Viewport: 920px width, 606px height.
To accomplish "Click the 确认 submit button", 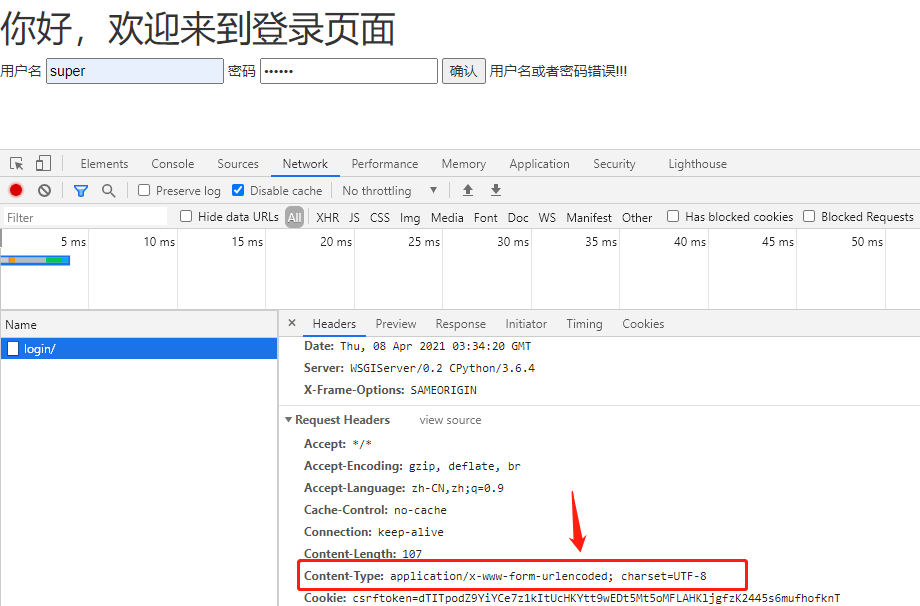I will [464, 71].
